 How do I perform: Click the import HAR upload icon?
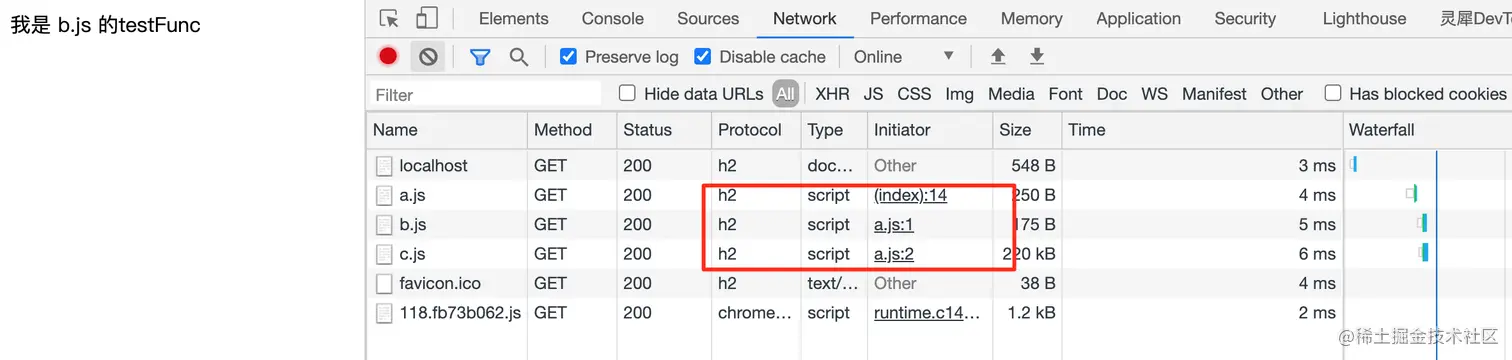point(998,57)
